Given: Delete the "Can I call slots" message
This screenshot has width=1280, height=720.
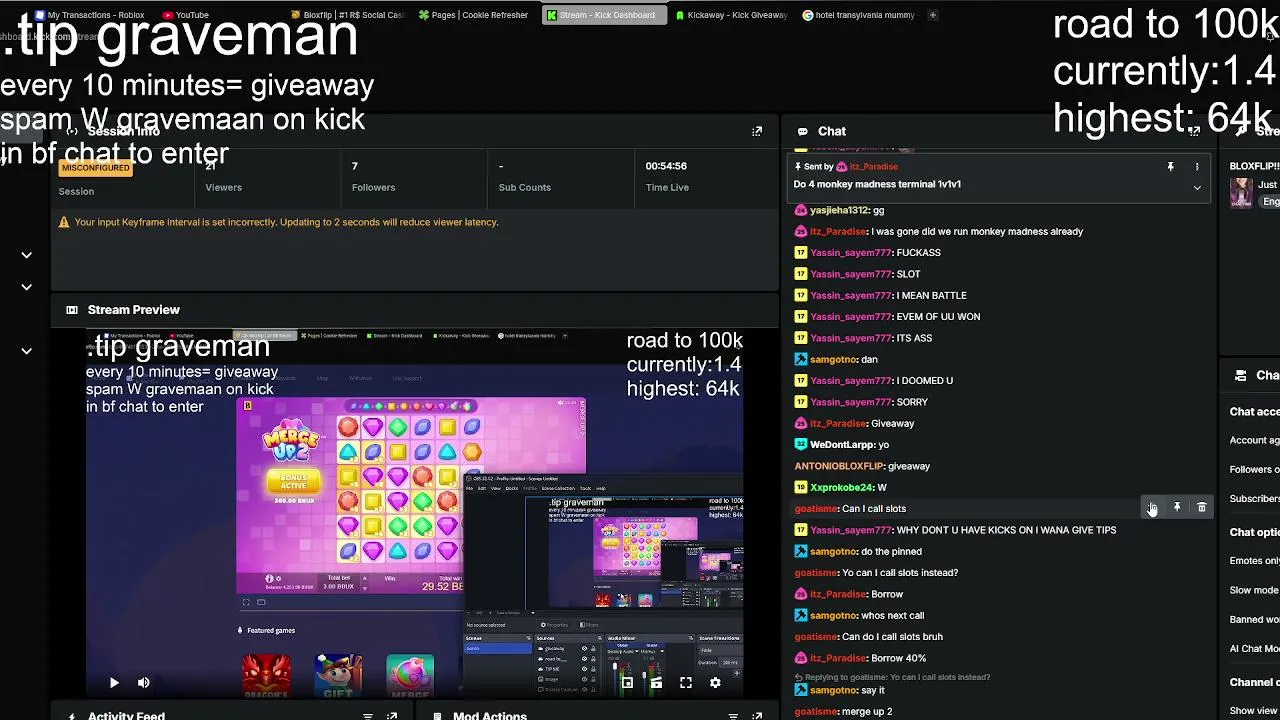Looking at the screenshot, I should point(1202,508).
